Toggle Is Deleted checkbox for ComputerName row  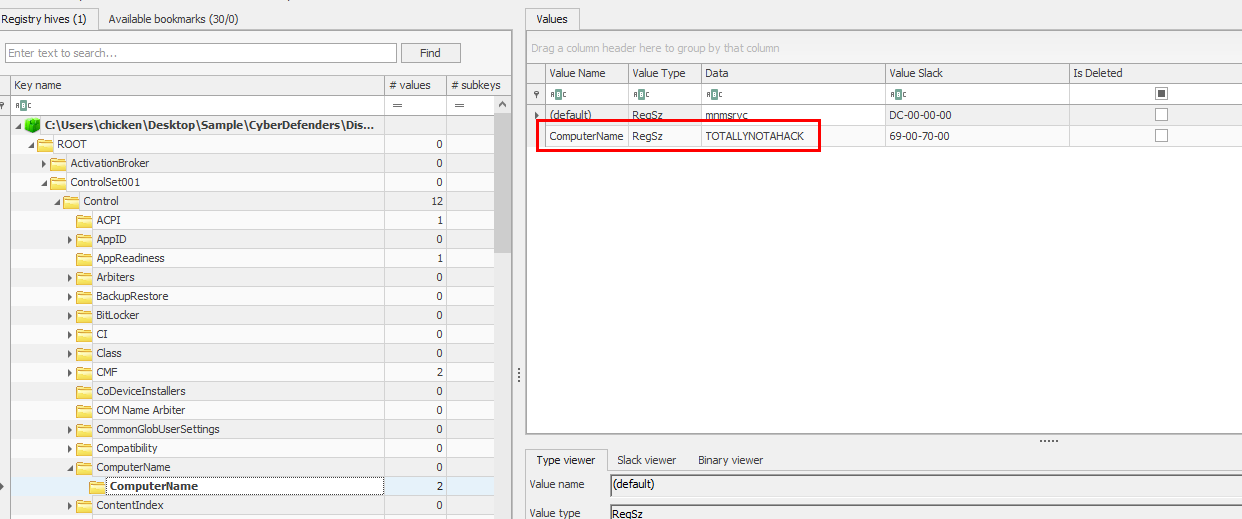[x=1161, y=136]
